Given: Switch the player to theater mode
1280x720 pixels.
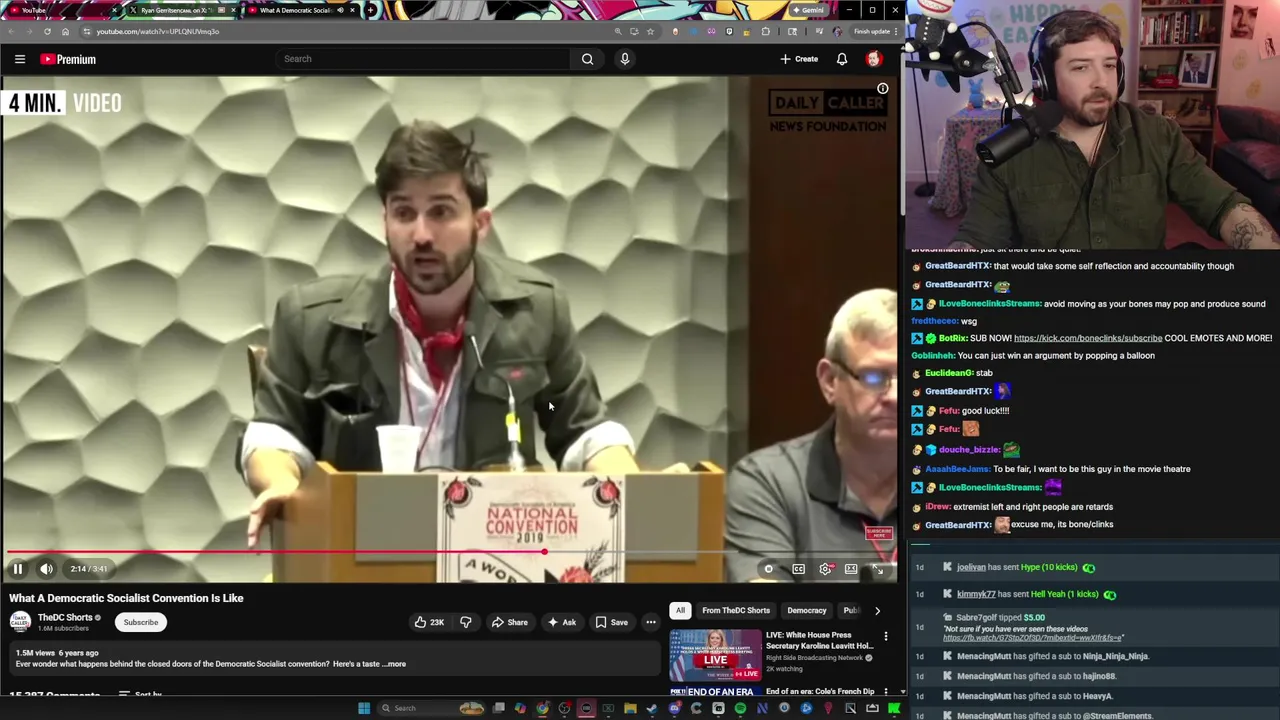Looking at the screenshot, I should pos(851,569).
